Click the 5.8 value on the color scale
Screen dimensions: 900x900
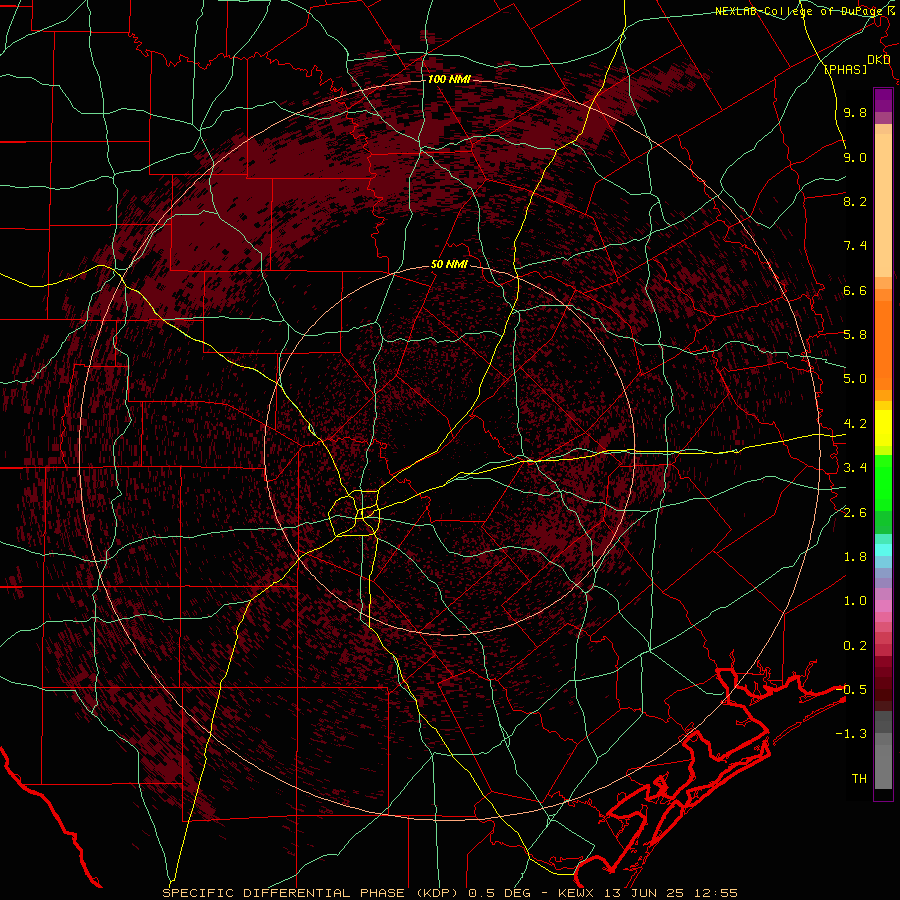point(855,335)
